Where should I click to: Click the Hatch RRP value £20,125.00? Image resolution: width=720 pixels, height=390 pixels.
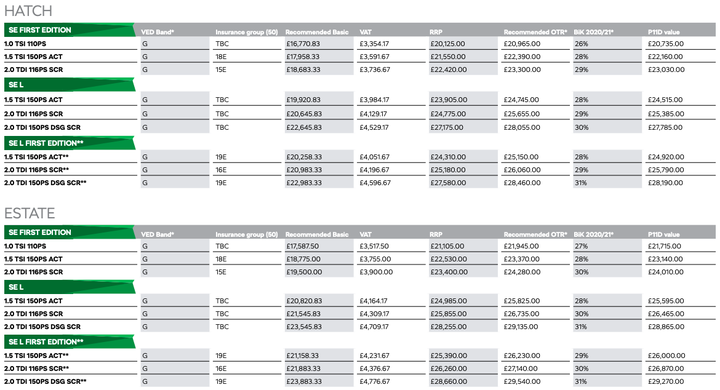click(448, 44)
